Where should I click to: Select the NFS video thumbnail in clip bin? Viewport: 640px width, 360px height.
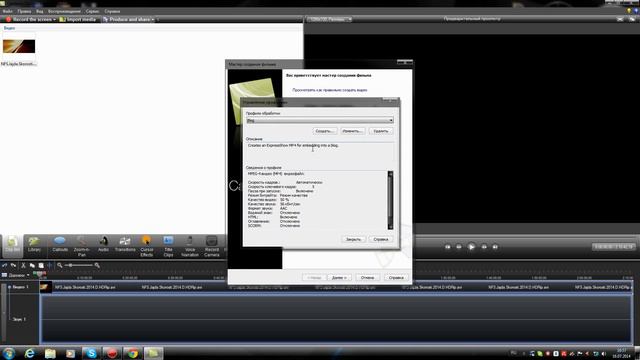coord(19,46)
